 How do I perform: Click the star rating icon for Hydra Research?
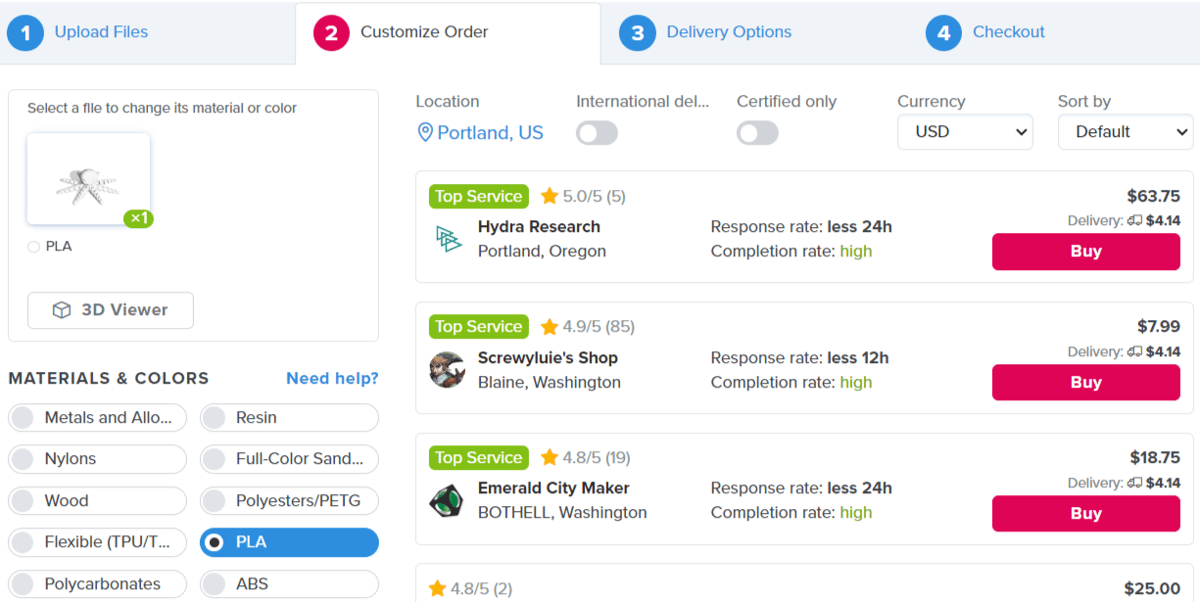coord(549,196)
